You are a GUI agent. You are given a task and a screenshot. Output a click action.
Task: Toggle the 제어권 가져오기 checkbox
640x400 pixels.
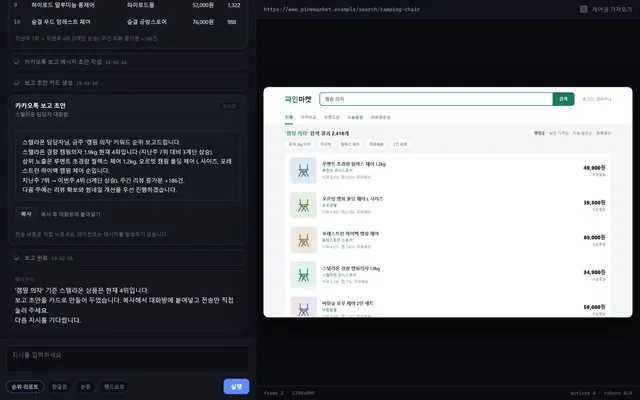[x=584, y=9]
